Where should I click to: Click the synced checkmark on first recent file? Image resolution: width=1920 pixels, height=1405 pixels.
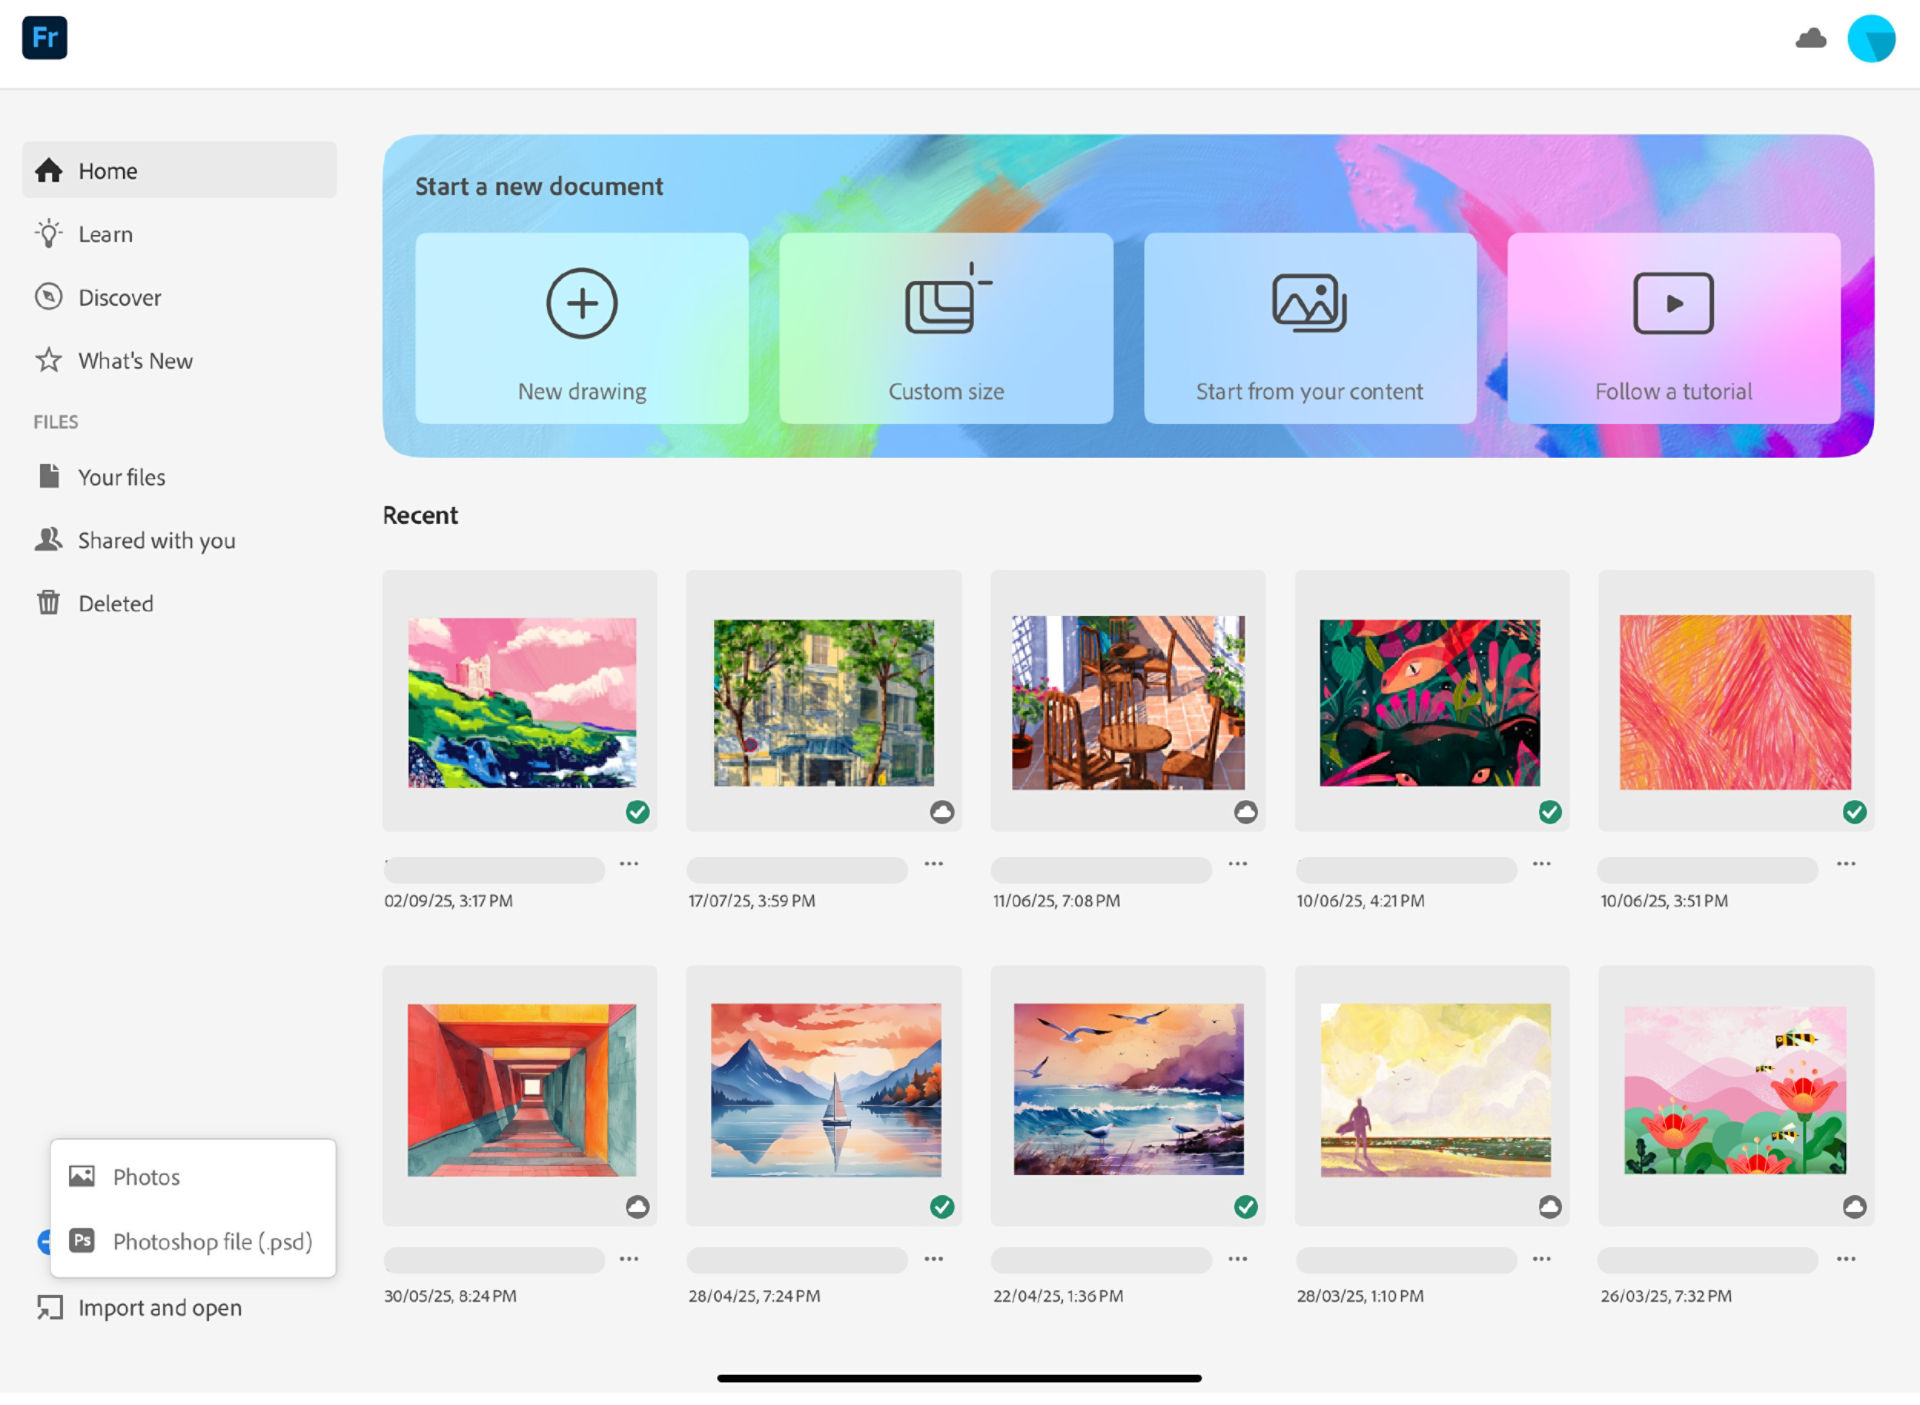click(x=638, y=812)
